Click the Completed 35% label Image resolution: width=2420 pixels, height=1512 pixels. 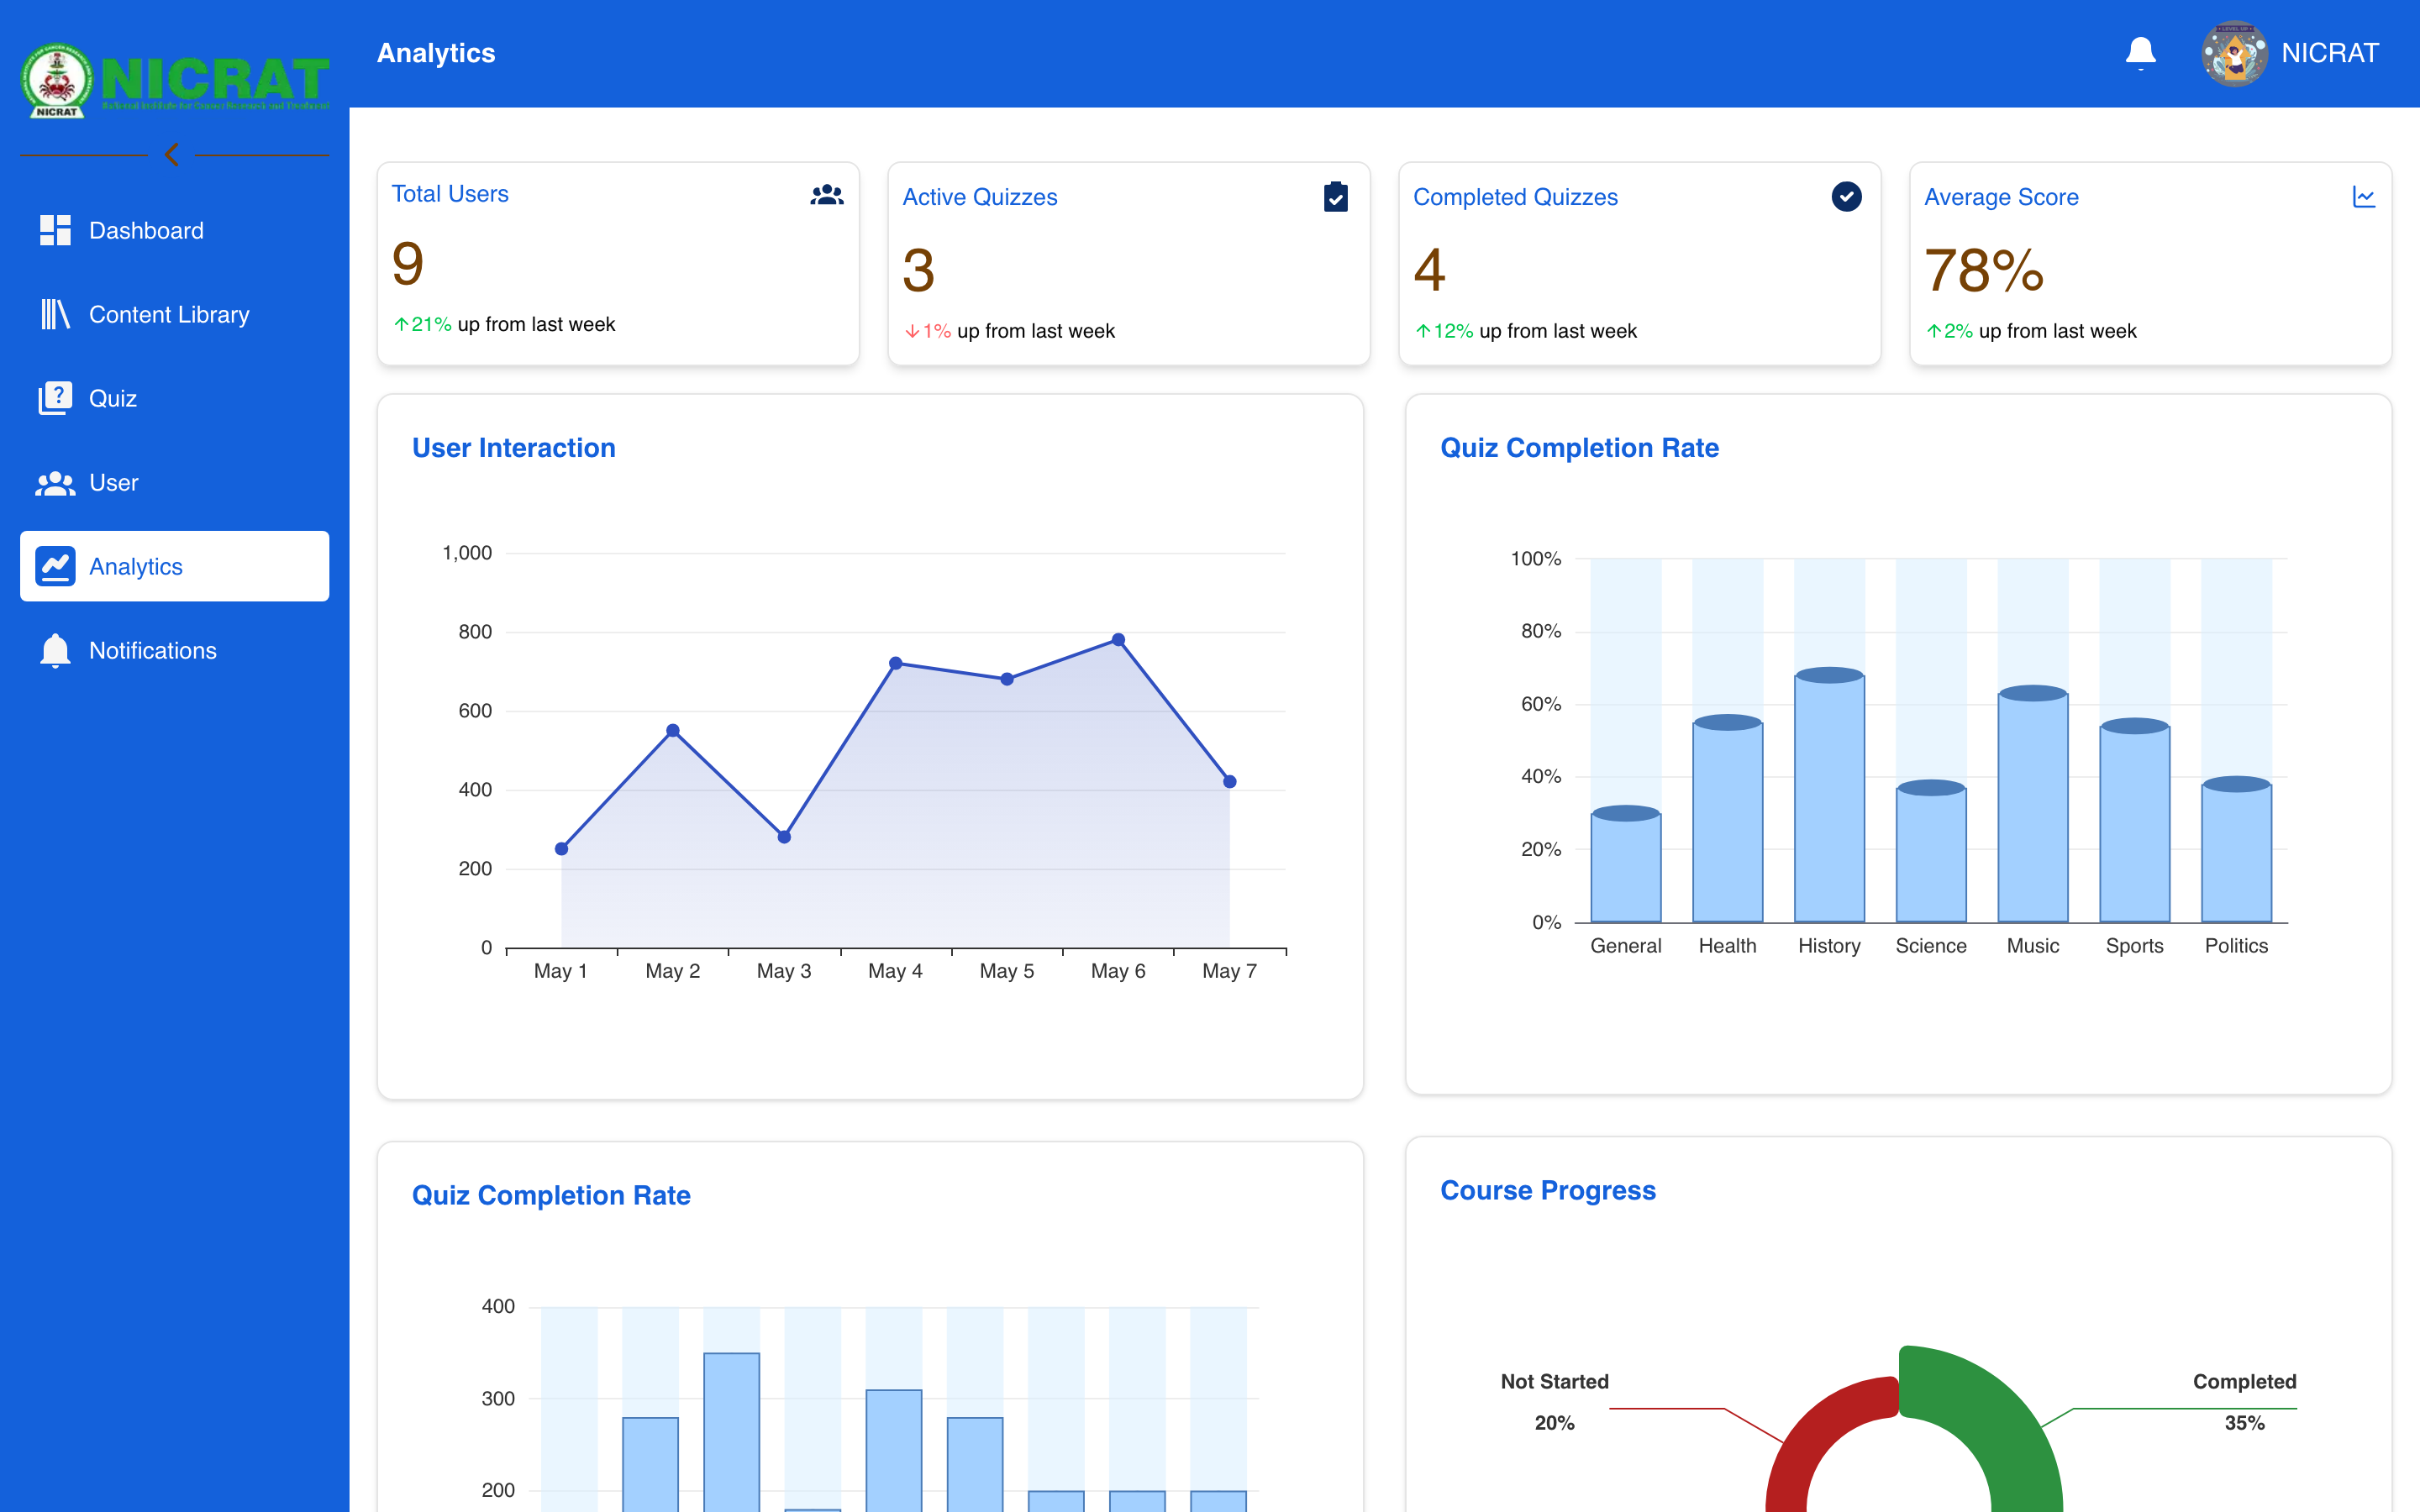coord(2244,1402)
